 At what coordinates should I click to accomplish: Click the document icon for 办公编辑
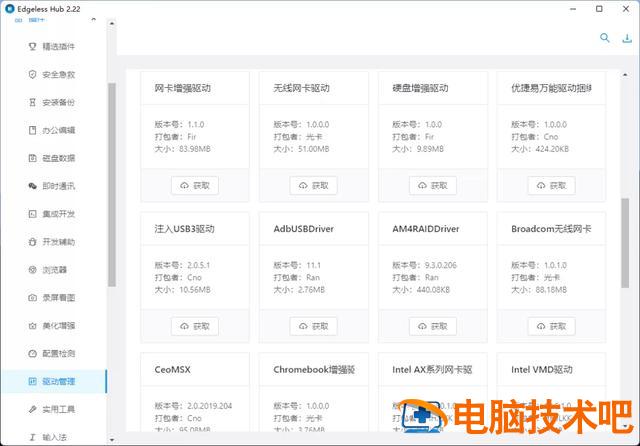click(33, 130)
